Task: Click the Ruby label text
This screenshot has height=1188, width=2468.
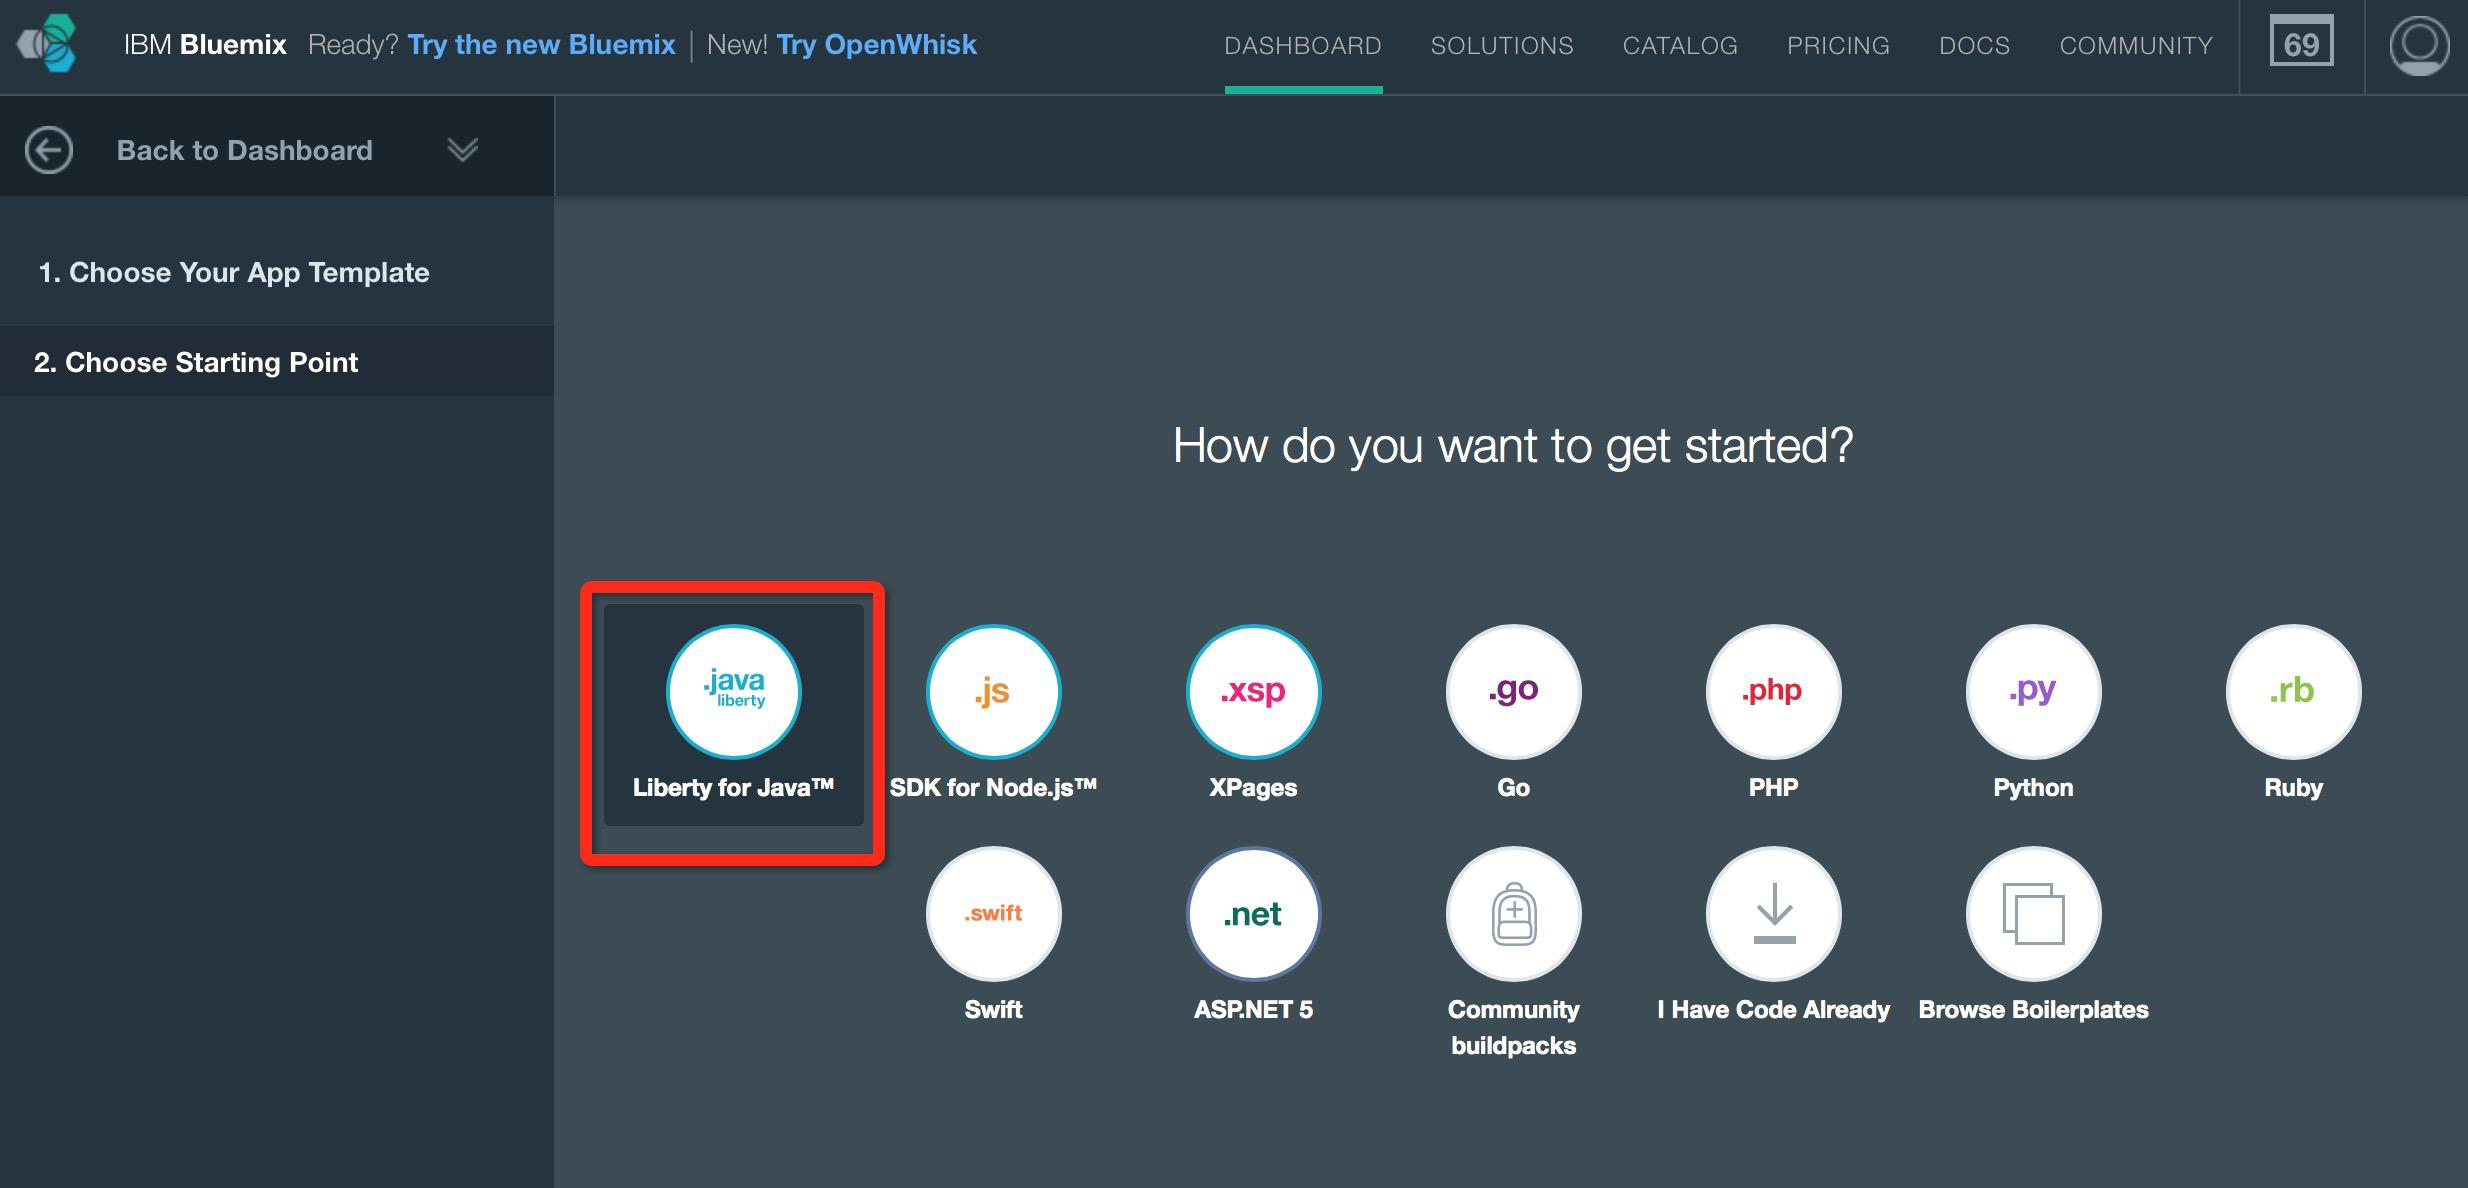Action: coord(2293,787)
